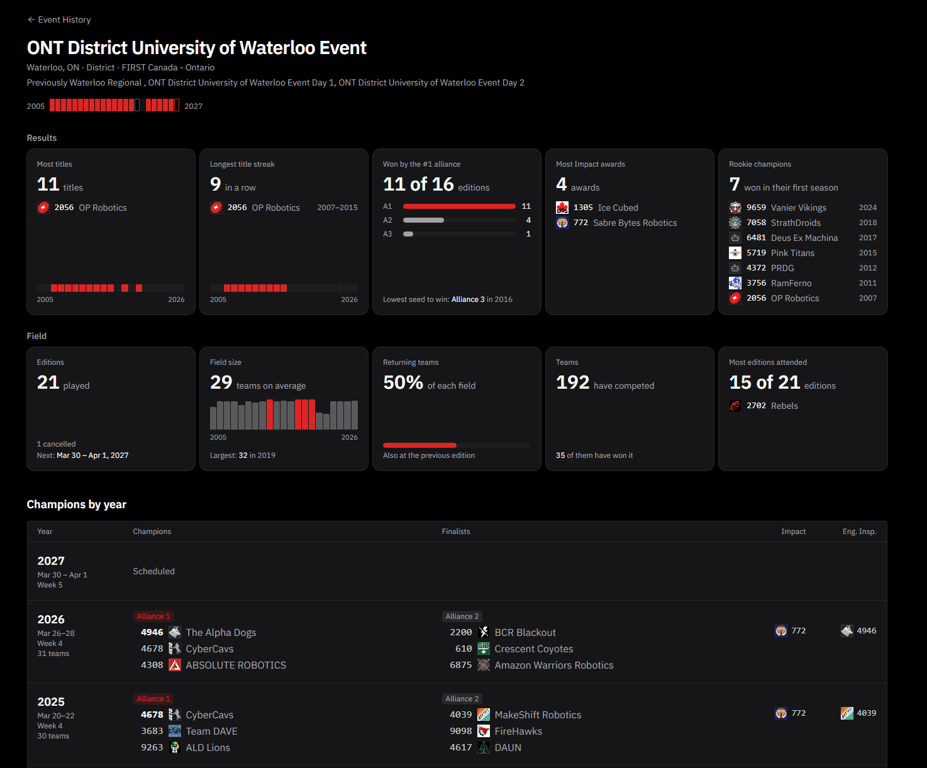This screenshot has width=927, height=768.
Task: Click the Vanier Vikings team logo
Action: click(735, 208)
